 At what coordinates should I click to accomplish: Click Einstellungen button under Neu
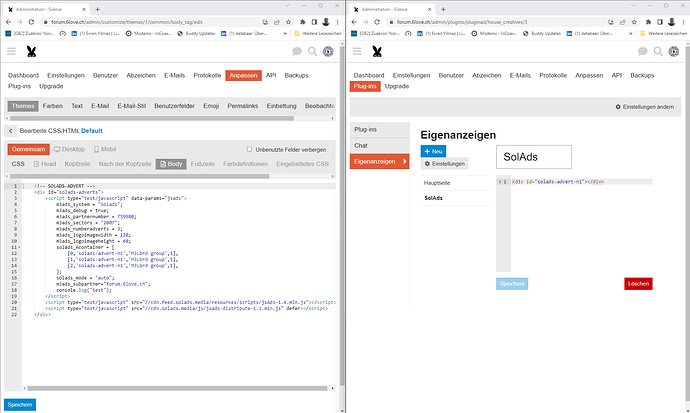444,164
